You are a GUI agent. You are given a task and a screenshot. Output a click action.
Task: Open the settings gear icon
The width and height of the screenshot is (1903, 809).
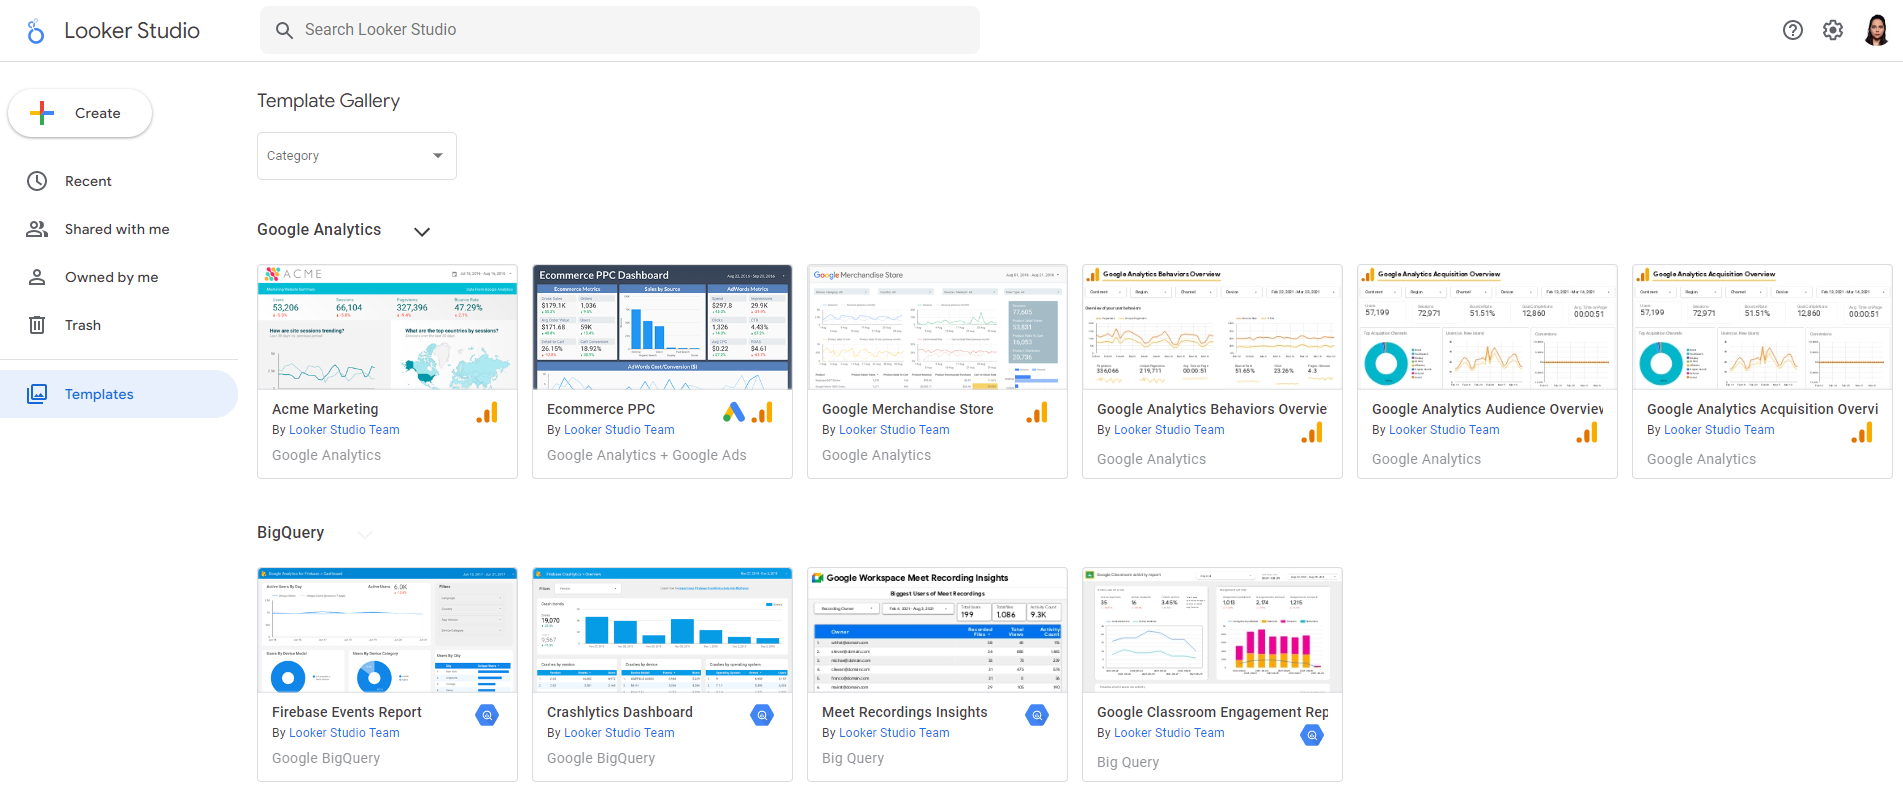[x=1833, y=30]
